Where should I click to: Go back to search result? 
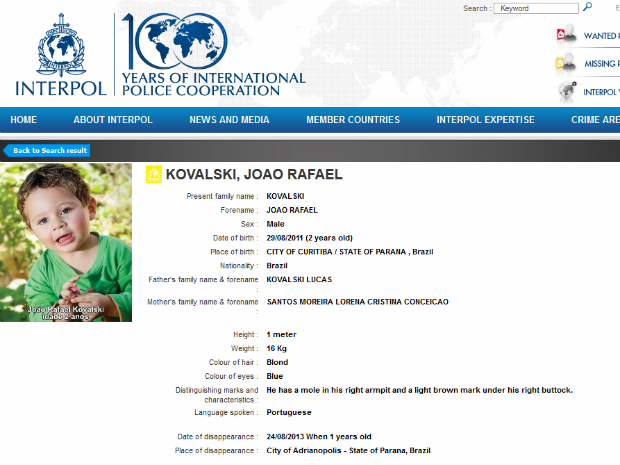click(x=49, y=151)
